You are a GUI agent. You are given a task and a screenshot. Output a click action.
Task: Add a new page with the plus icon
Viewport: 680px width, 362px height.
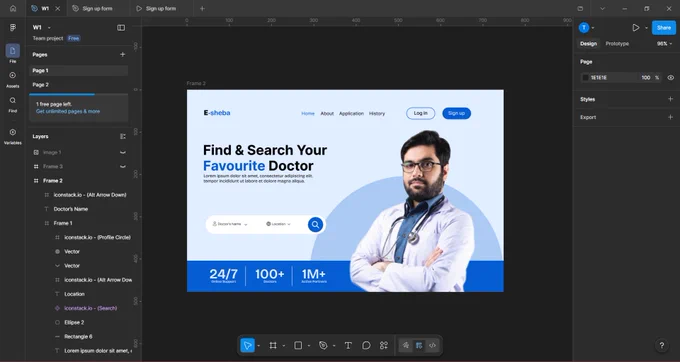pos(122,54)
